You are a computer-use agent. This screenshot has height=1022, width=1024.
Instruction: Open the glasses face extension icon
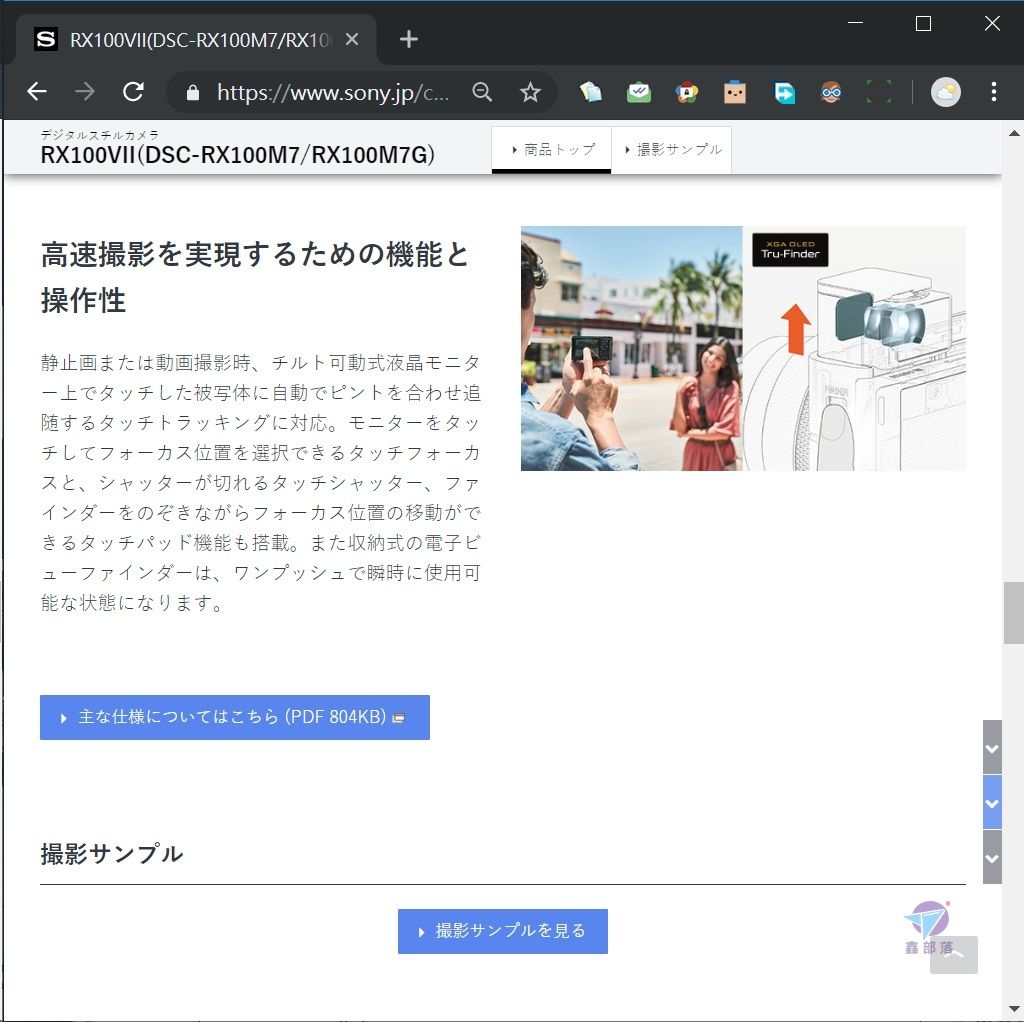pyautogui.click(x=831, y=92)
